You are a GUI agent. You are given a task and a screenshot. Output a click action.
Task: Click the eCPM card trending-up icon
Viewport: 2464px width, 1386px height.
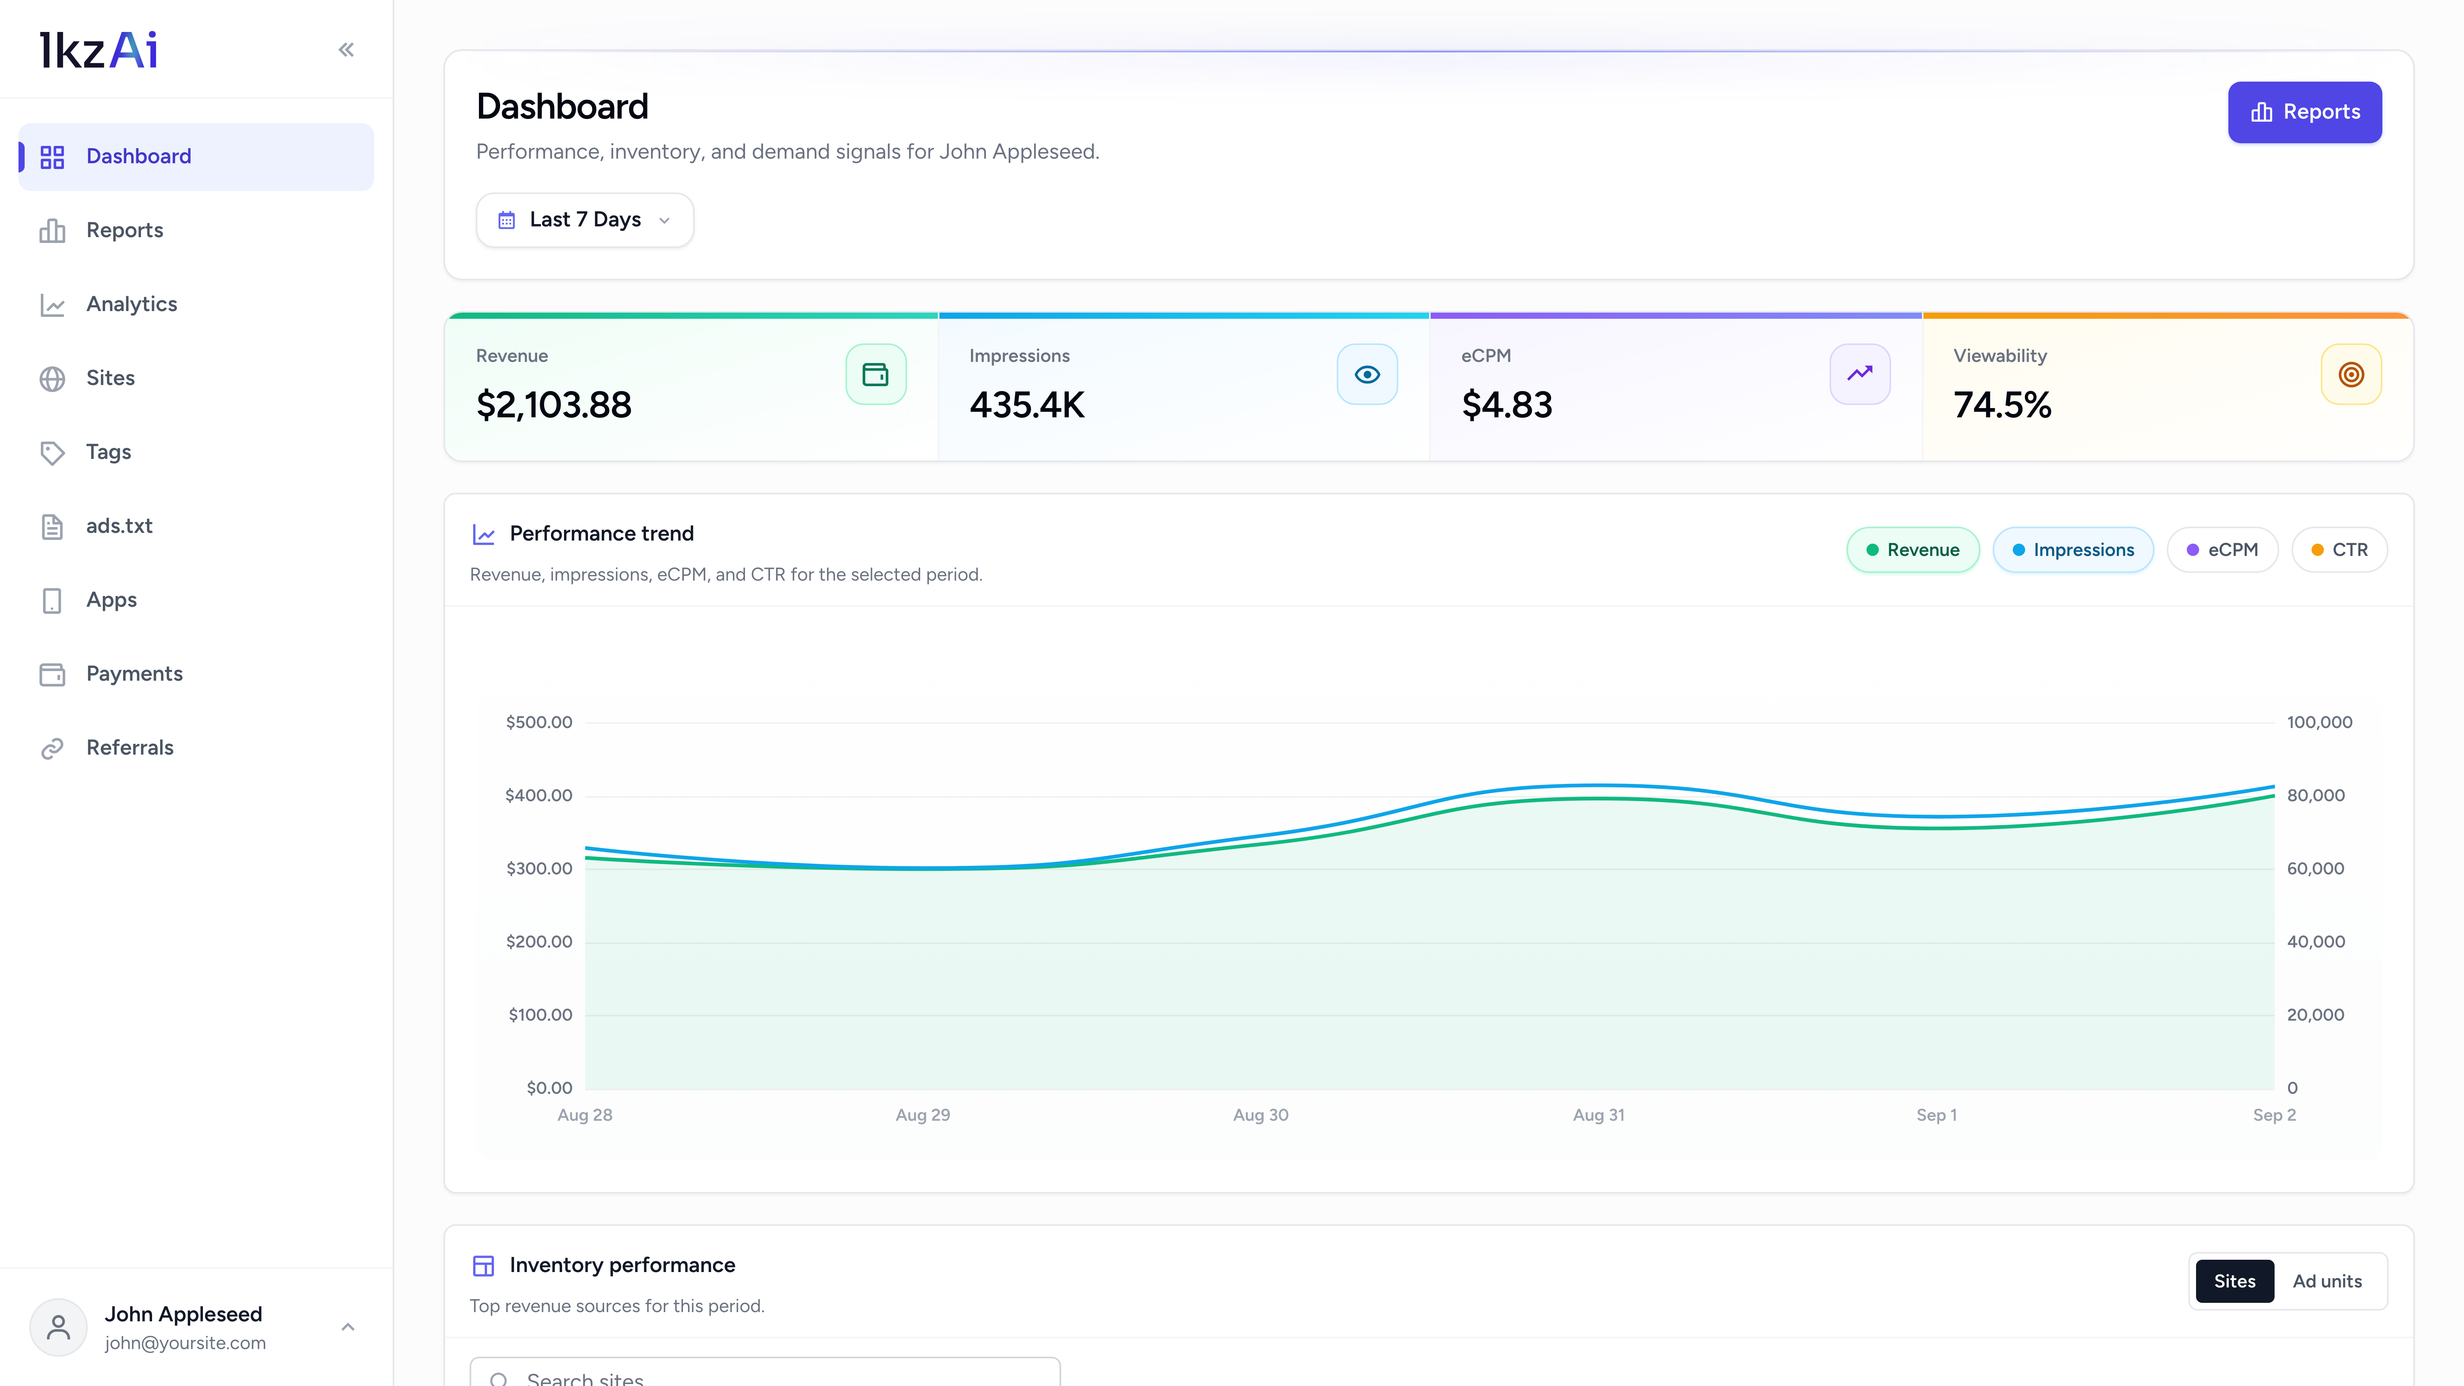(x=1859, y=374)
